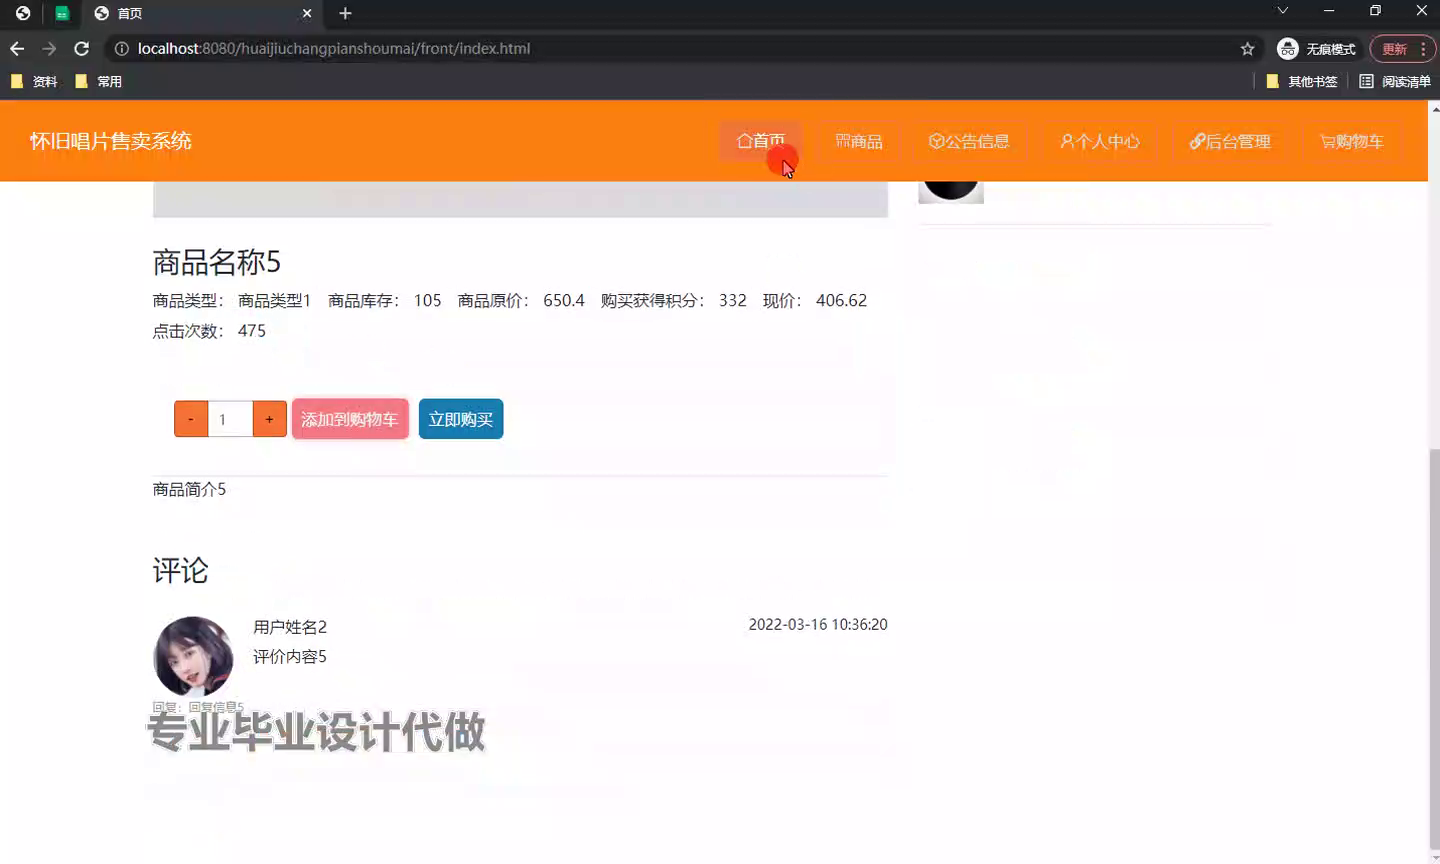Close the 首页 browser tab

[307, 13]
